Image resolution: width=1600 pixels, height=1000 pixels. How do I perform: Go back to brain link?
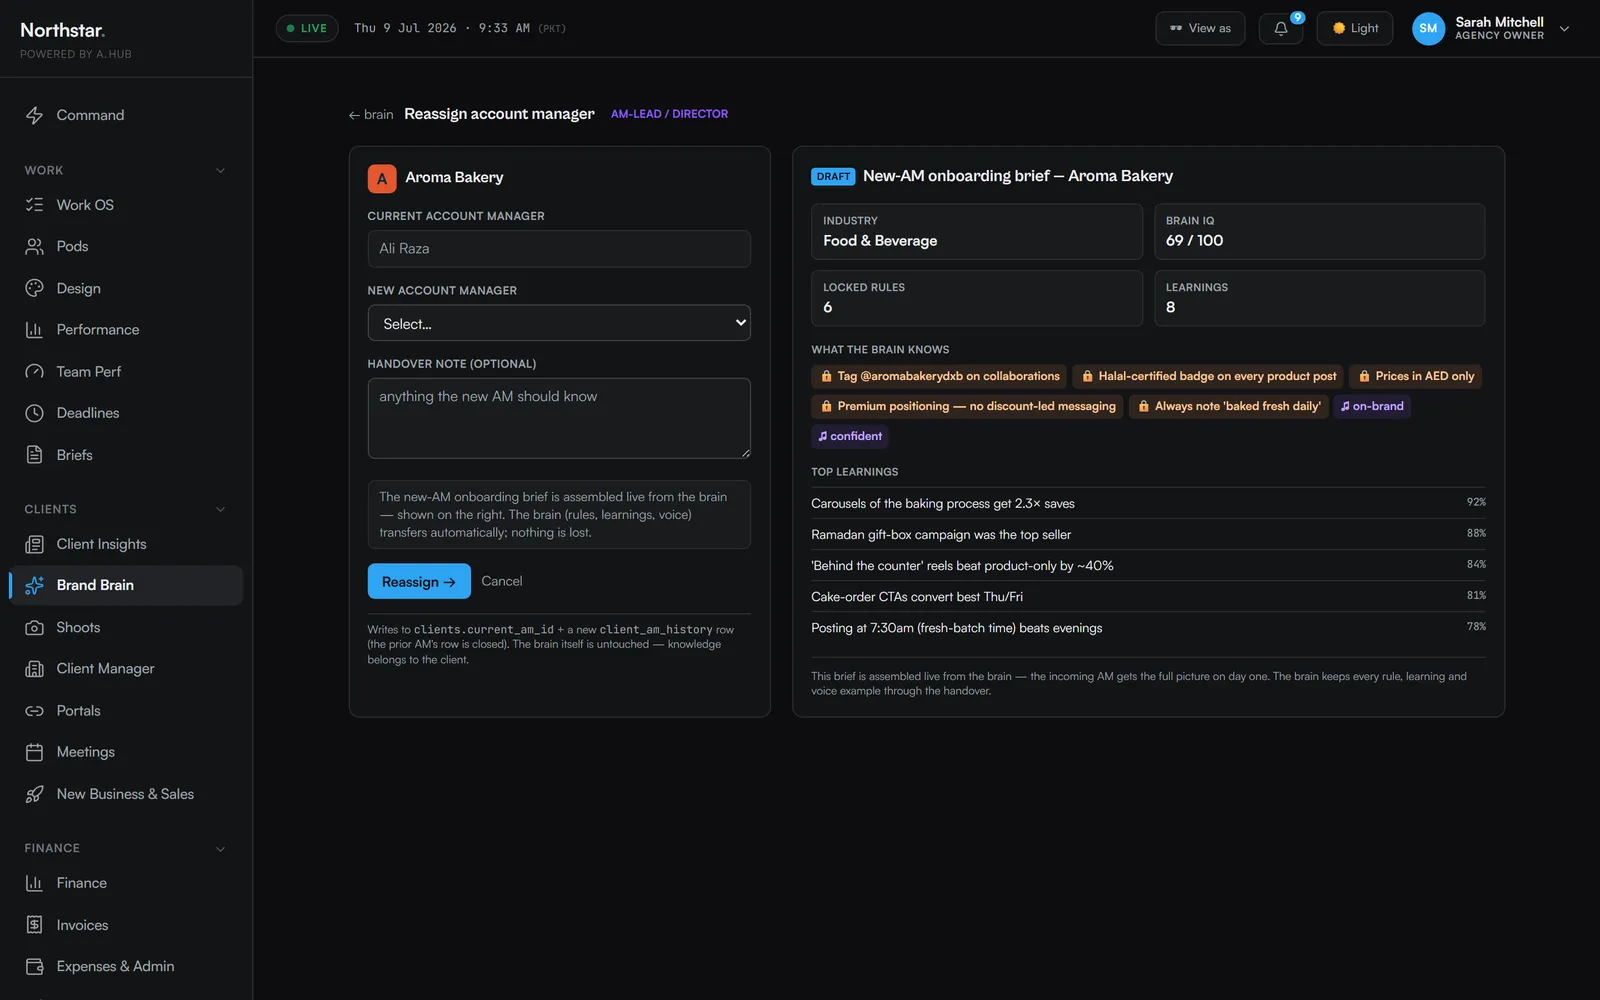(371, 115)
